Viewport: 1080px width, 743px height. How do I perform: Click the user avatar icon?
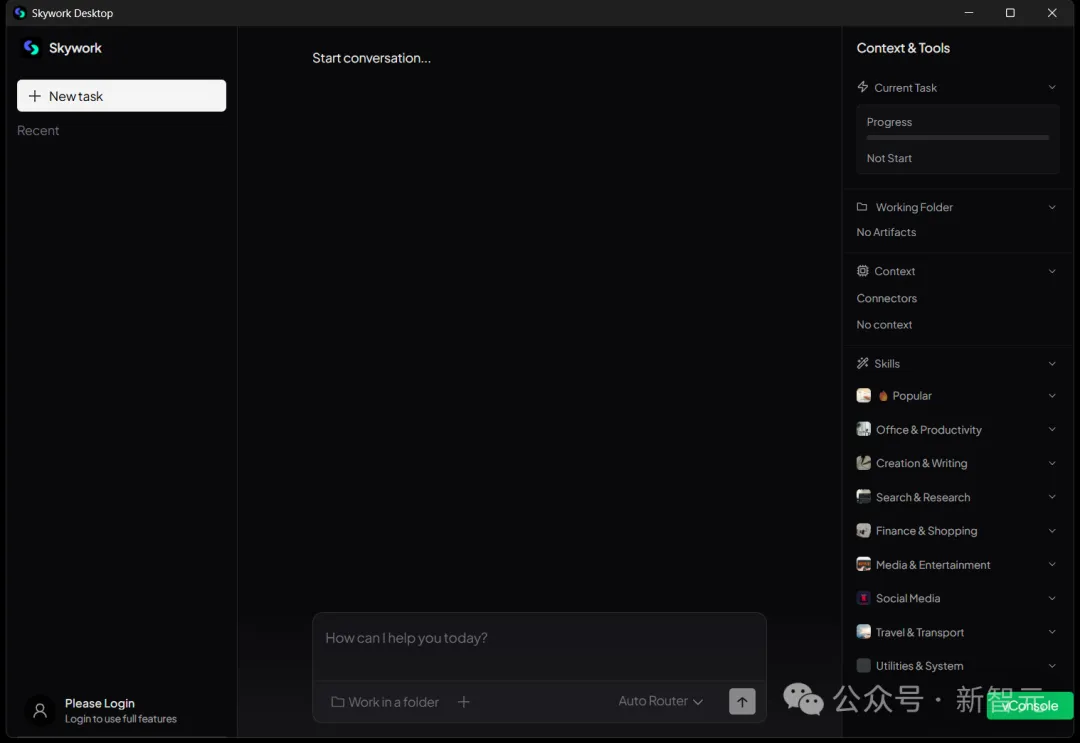[40, 711]
